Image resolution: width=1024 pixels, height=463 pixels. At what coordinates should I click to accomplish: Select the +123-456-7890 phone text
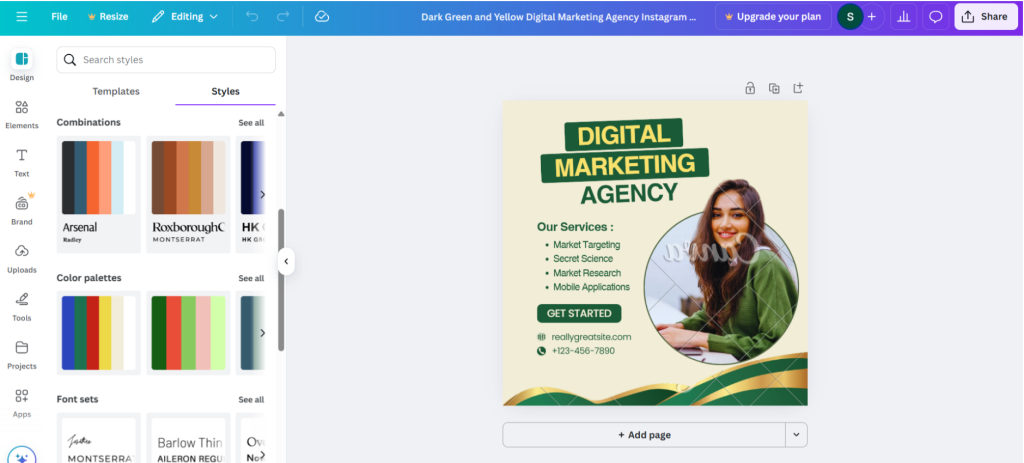point(583,351)
